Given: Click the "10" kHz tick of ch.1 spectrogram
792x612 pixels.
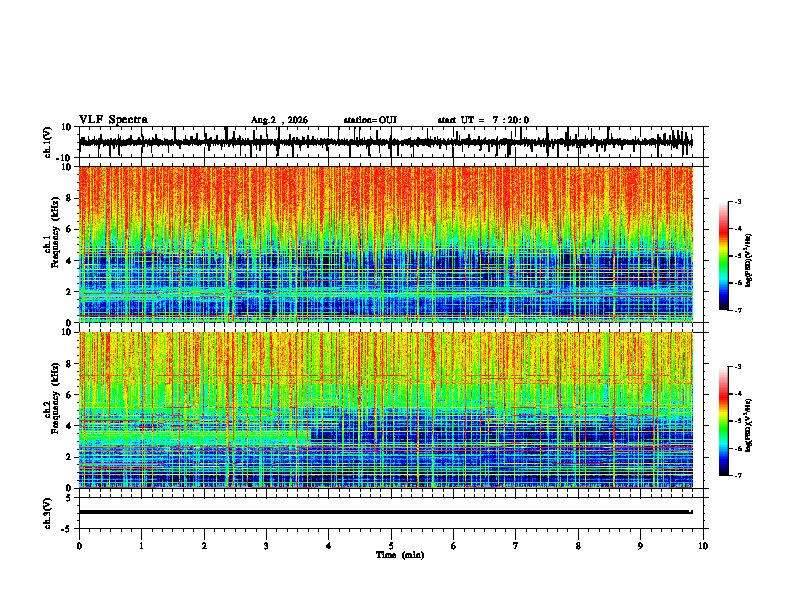Looking at the screenshot, I should [67, 167].
